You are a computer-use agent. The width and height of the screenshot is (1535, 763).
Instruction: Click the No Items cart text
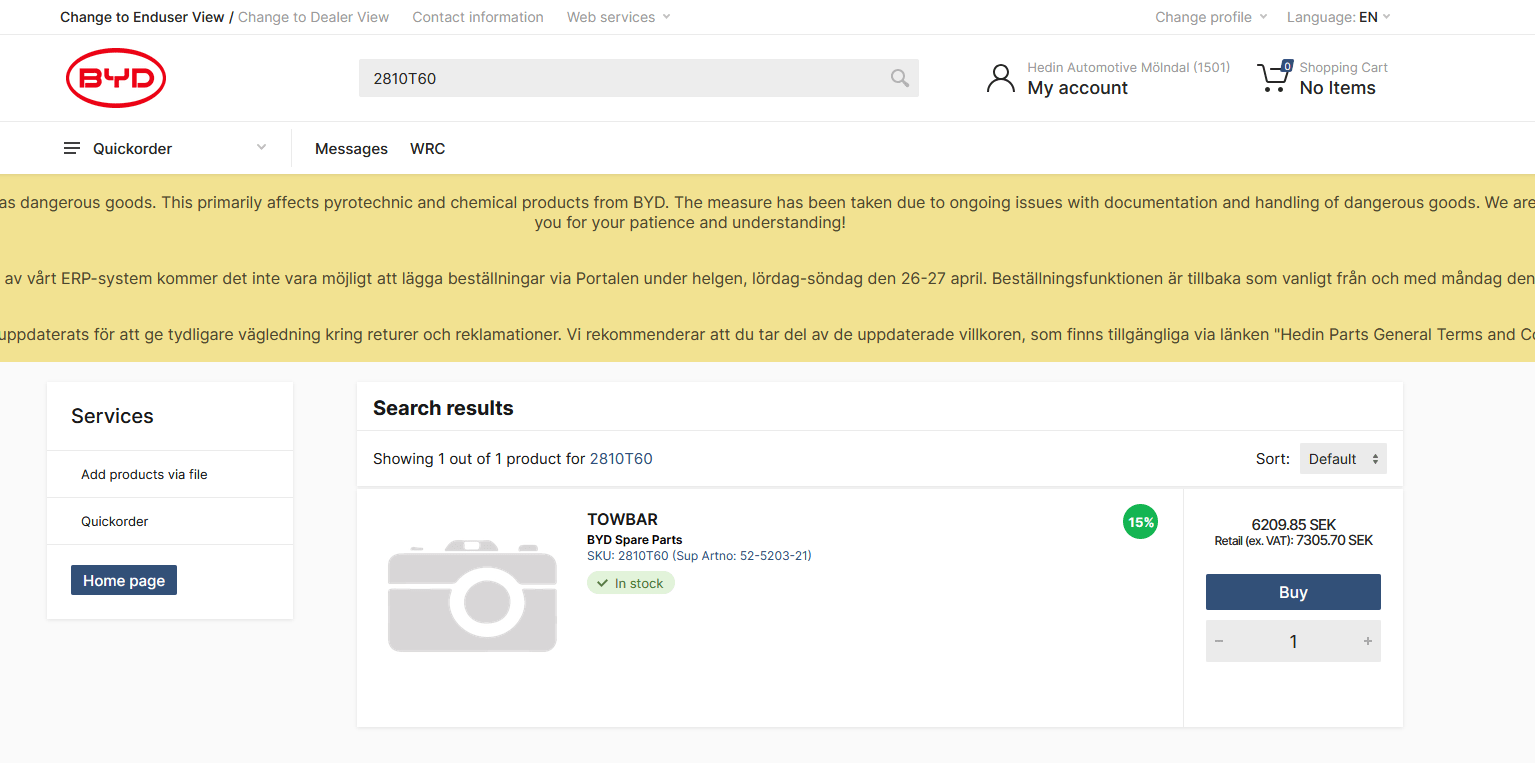1337,88
